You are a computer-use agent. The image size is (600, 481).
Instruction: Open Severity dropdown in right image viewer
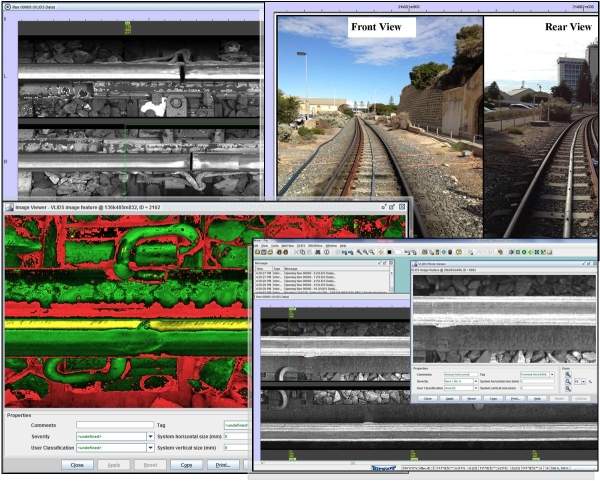click(474, 381)
